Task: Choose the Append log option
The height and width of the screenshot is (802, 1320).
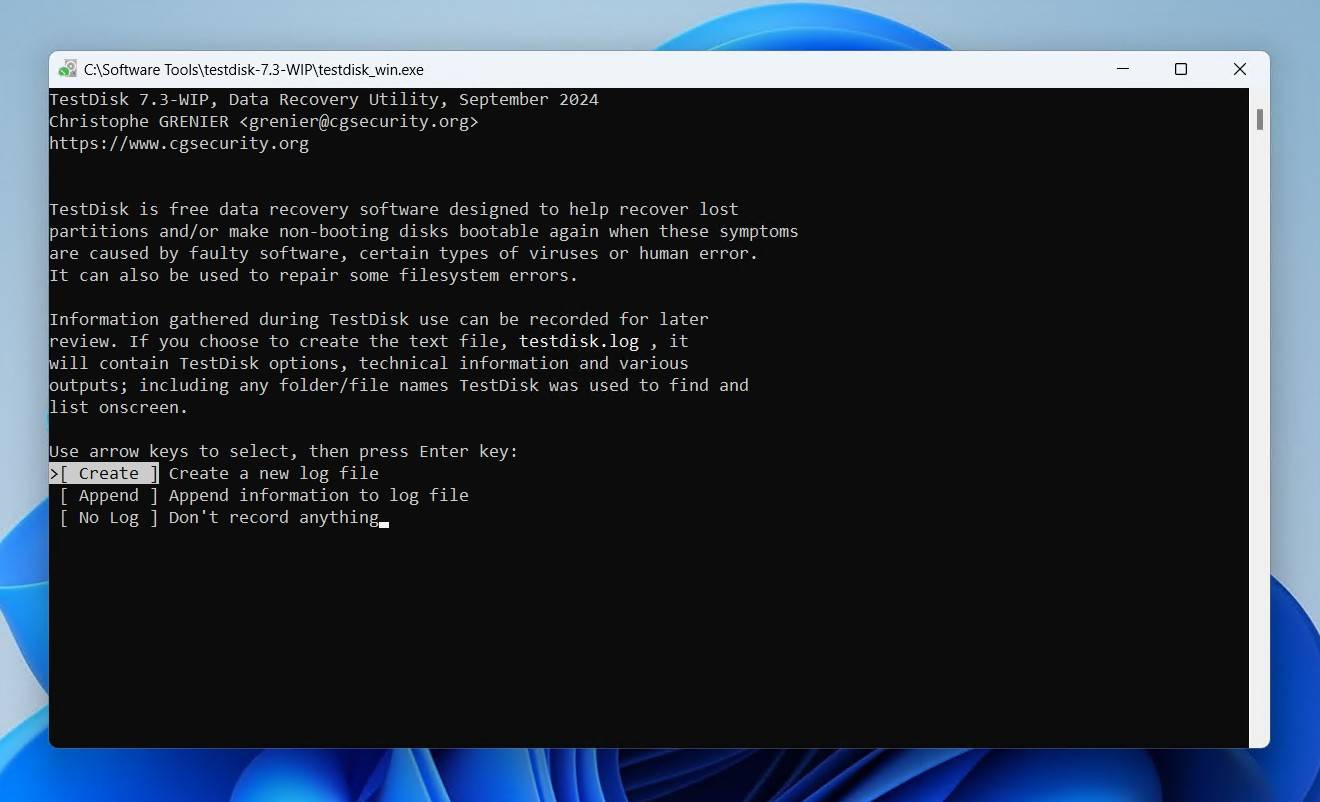Action: (109, 495)
